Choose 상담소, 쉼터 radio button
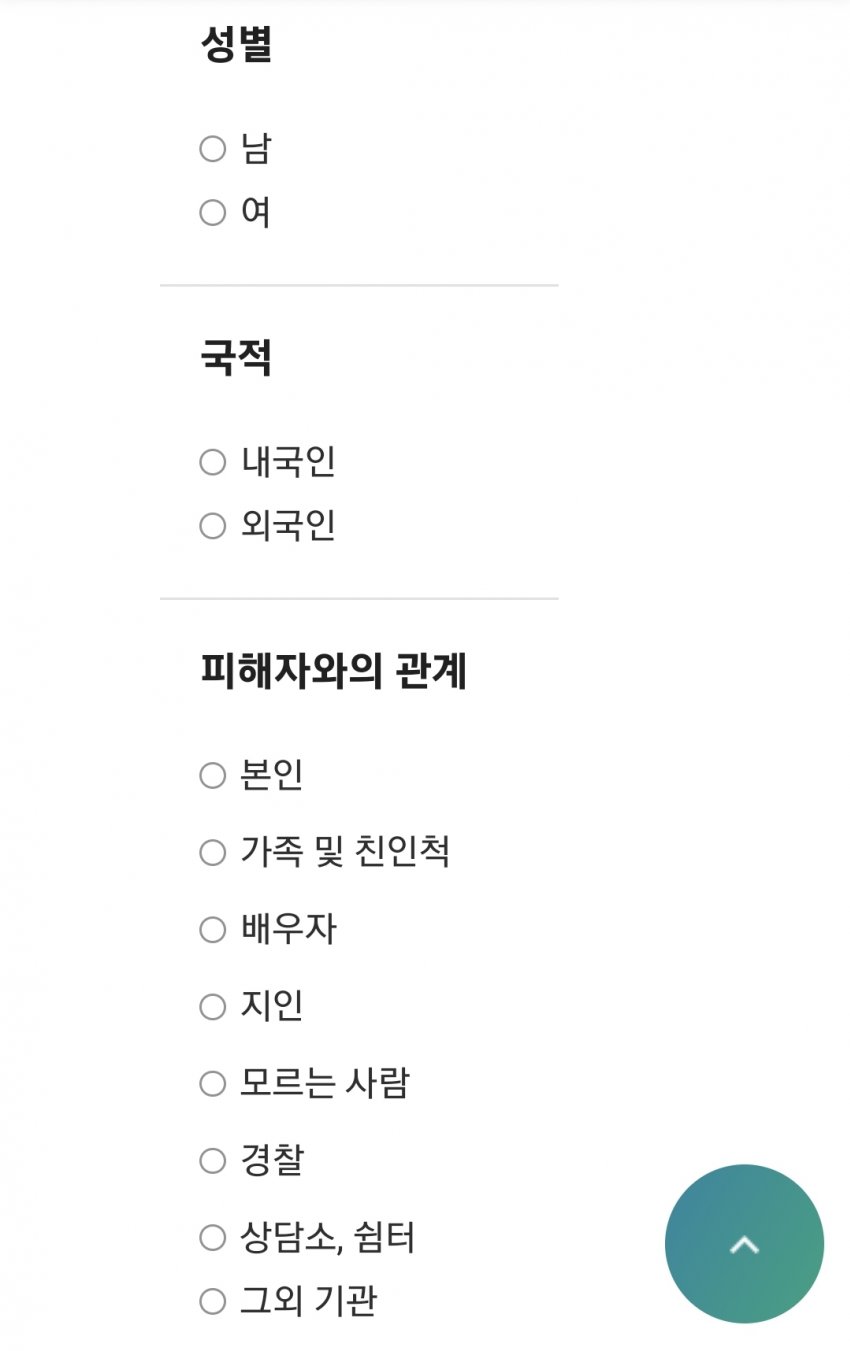 tap(213, 1238)
